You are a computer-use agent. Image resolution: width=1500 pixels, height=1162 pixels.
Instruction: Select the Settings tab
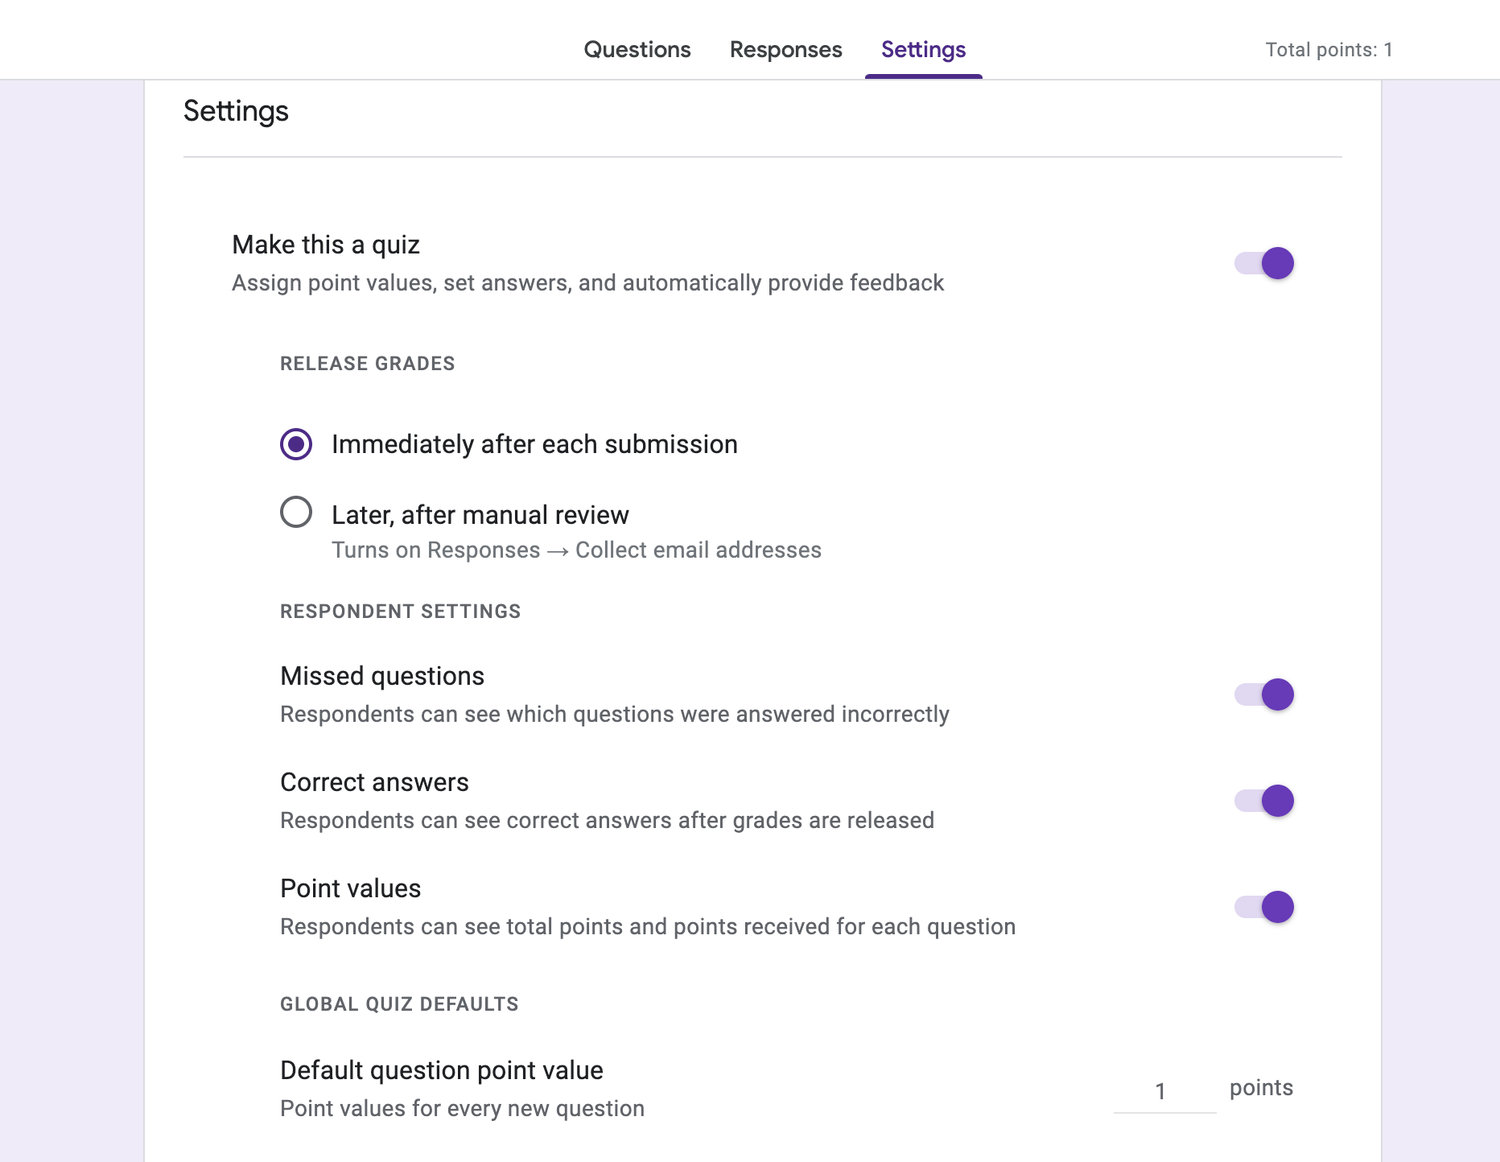(x=923, y=49)
